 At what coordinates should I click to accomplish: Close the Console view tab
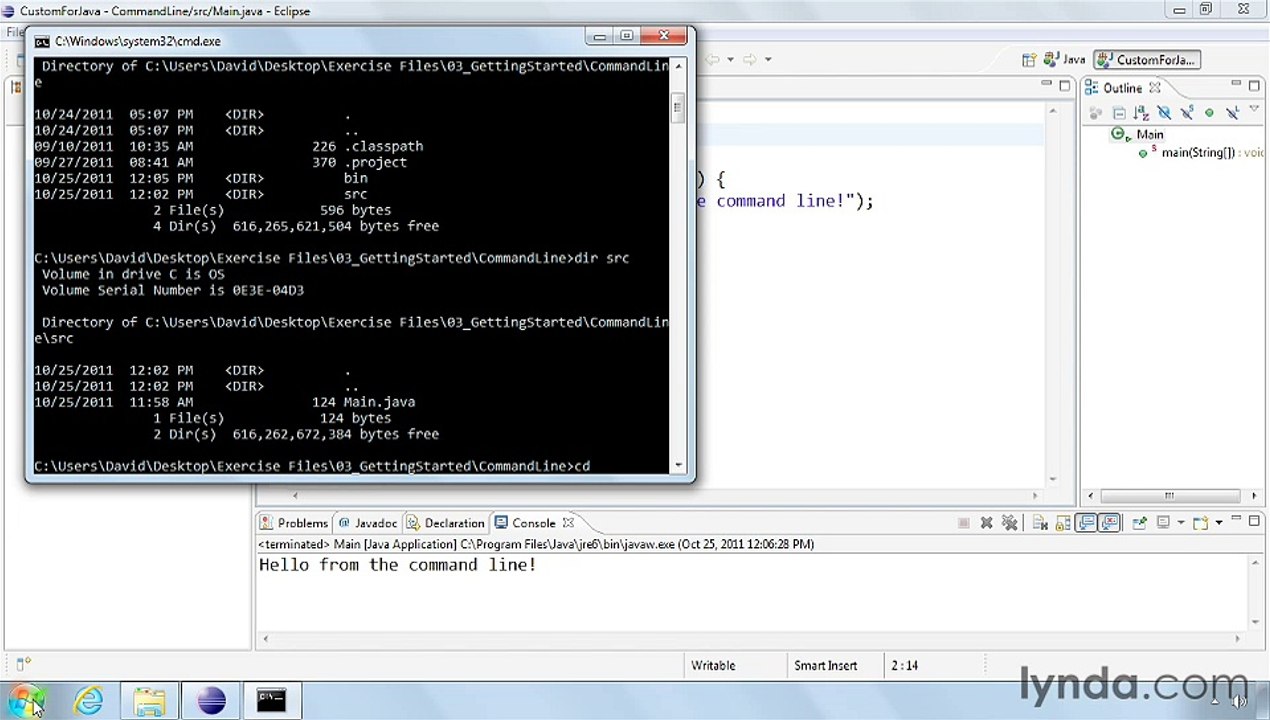click(x=568, y=523)
